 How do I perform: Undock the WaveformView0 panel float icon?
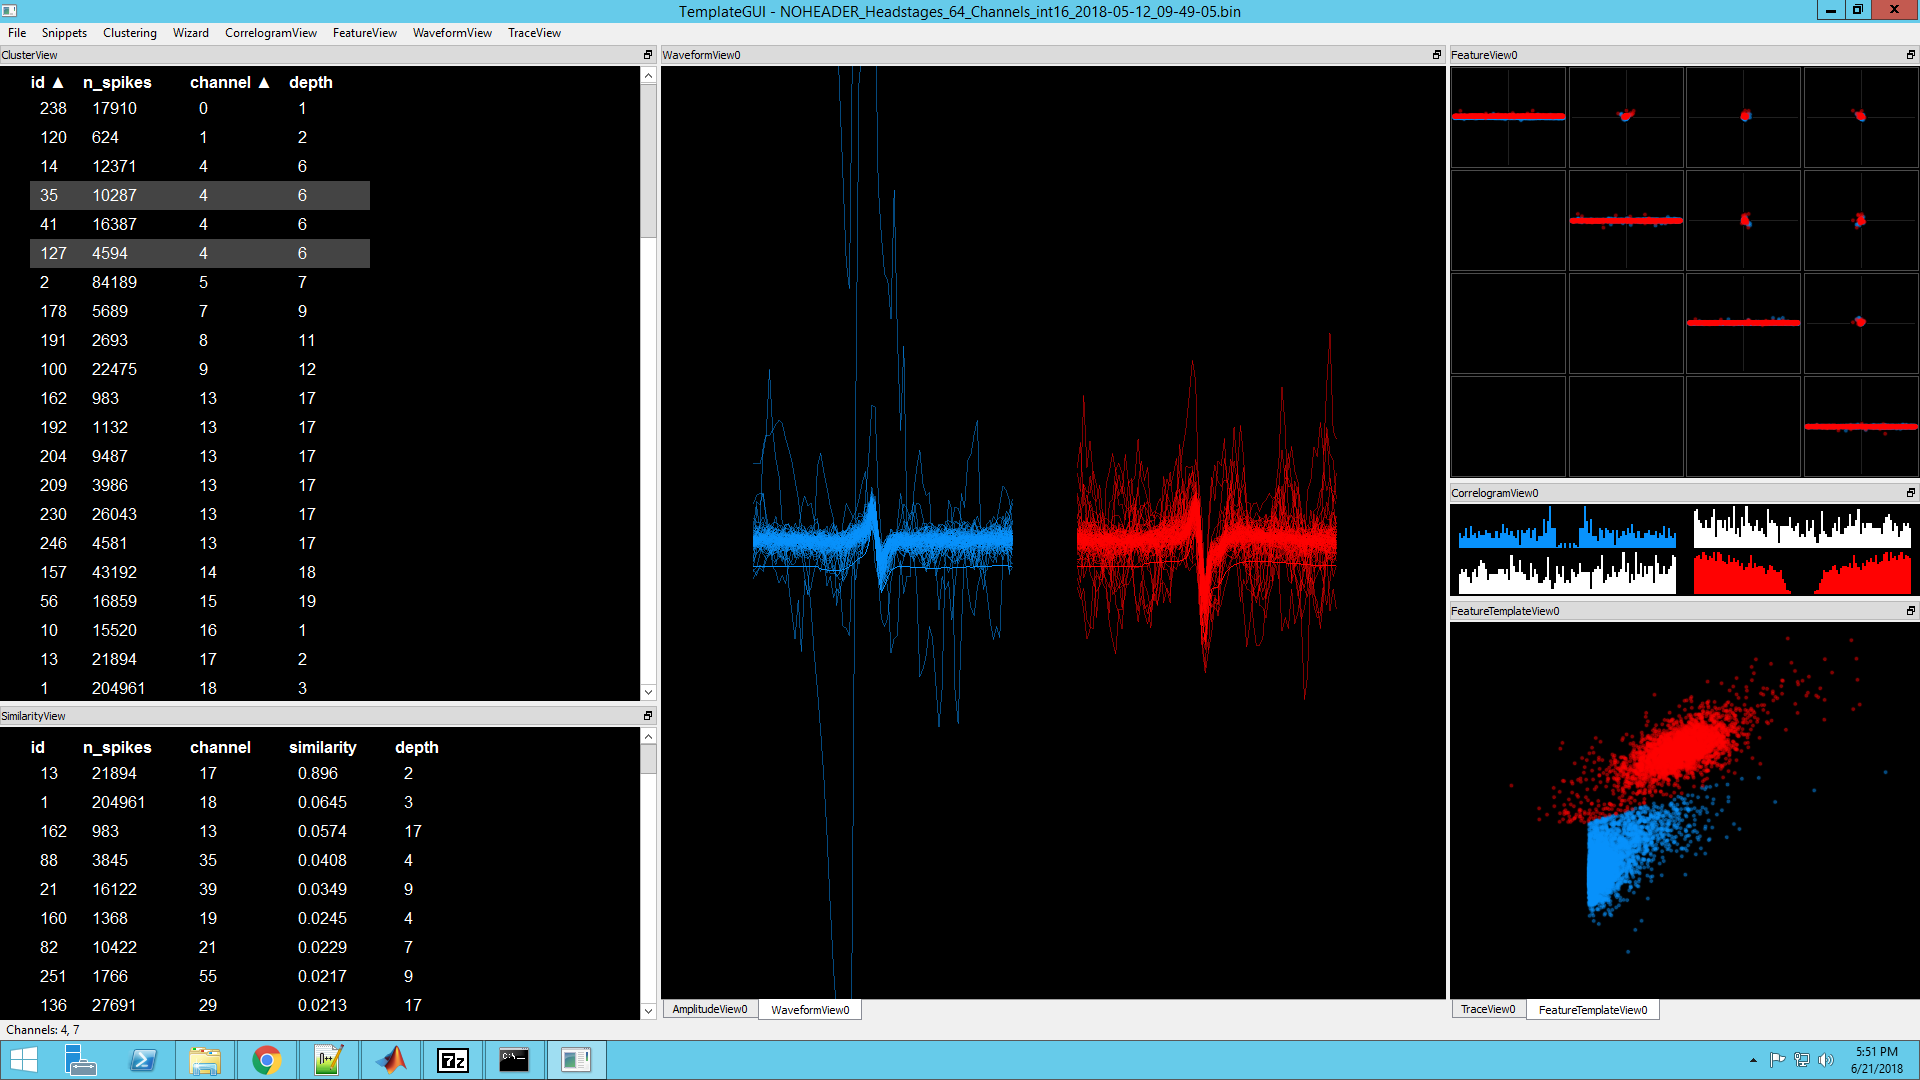point(1437,55)
